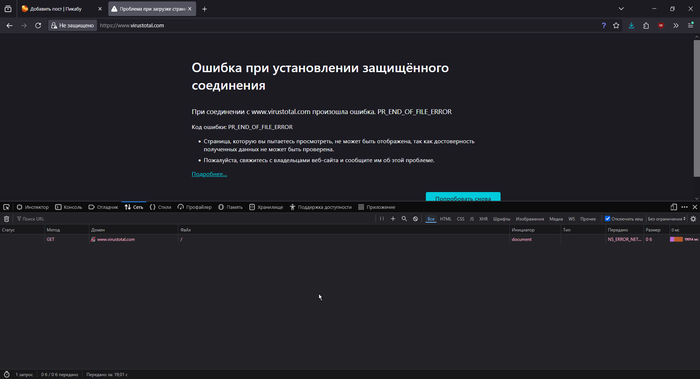Image resolution: width=700 pixels, height=379 pixels.
Task: Go back using the browser back arrow
Action: pyautogui.click(x=9, y=25)
